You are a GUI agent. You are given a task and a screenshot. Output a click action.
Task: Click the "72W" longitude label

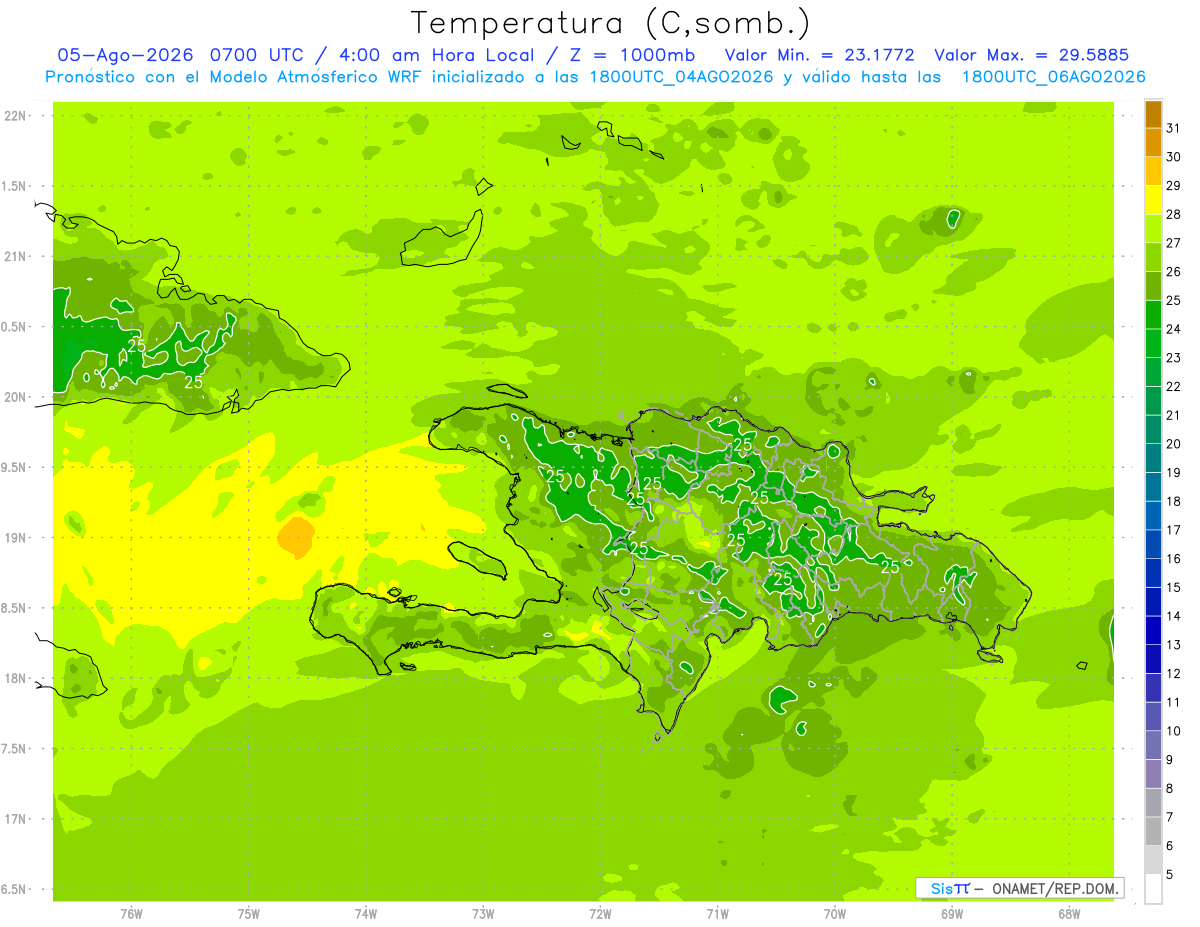600,913
